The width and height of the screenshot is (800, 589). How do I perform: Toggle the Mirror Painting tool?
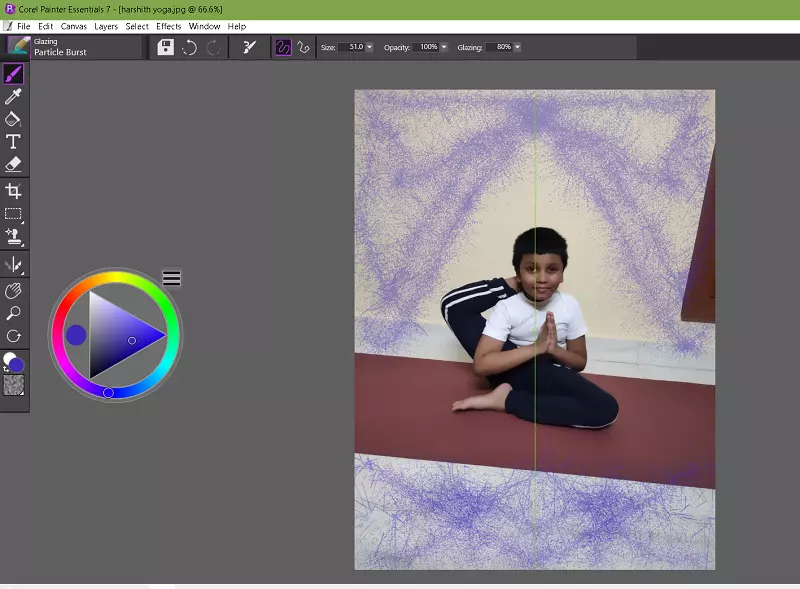tap(14, 265)
